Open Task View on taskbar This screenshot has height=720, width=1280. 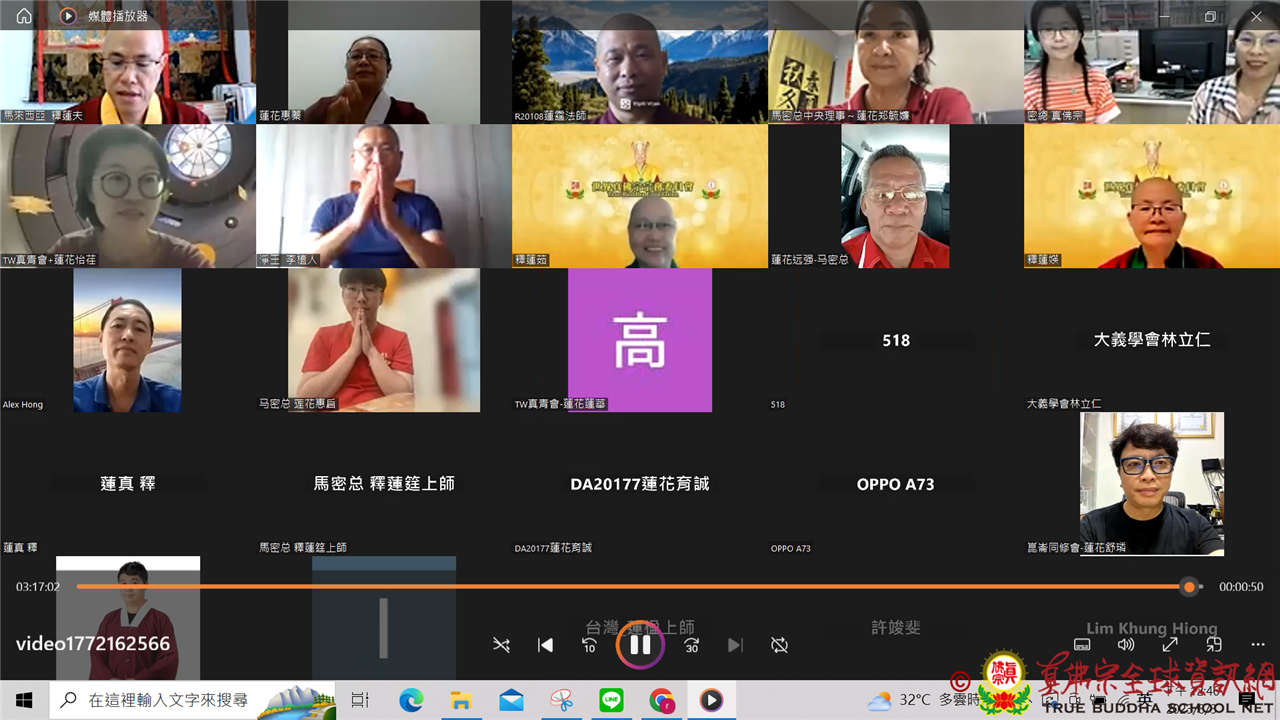[361, 700]
